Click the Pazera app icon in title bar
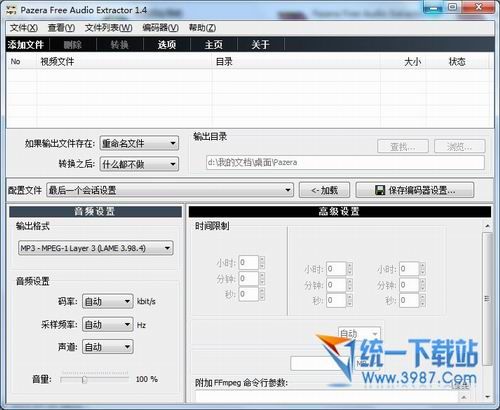This screenshot has height=410, width=500. coord(11,9)
